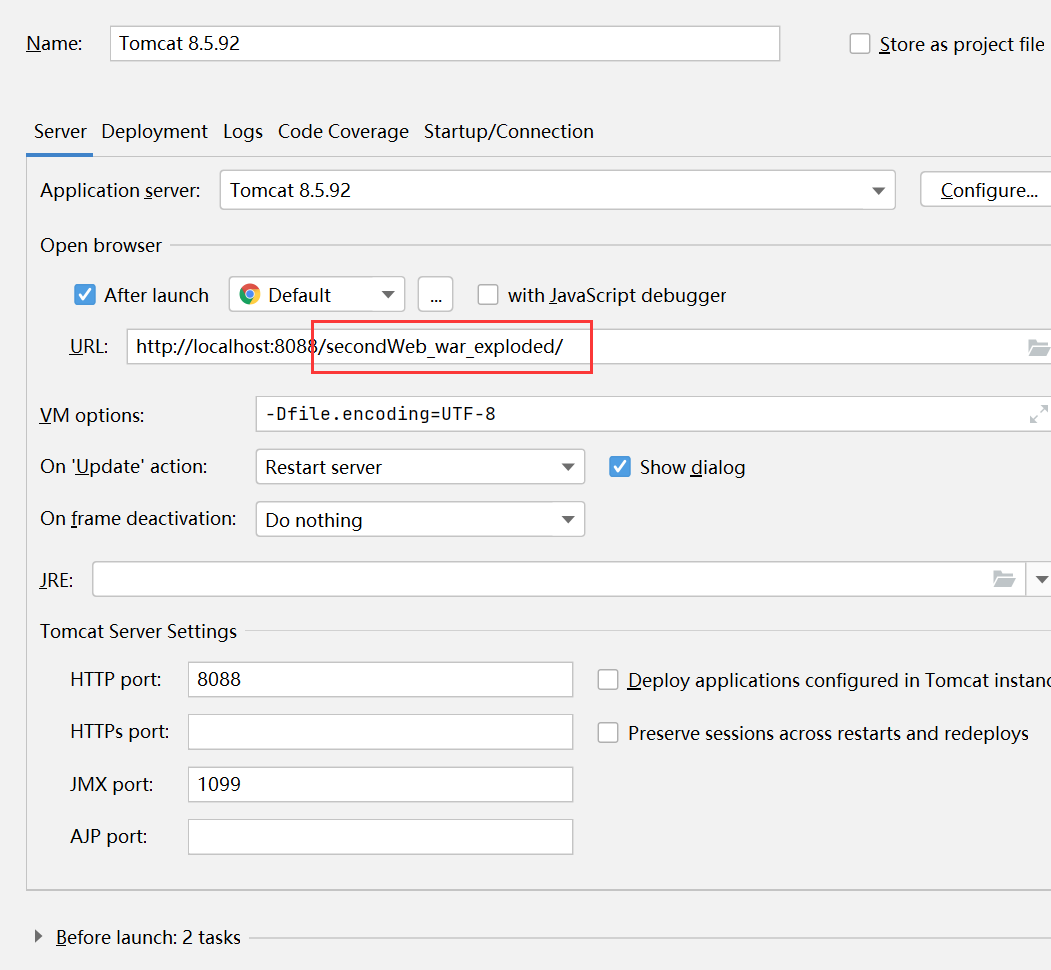Click the folder icon in URL field
The image size is (1051, 970).
1038,347
